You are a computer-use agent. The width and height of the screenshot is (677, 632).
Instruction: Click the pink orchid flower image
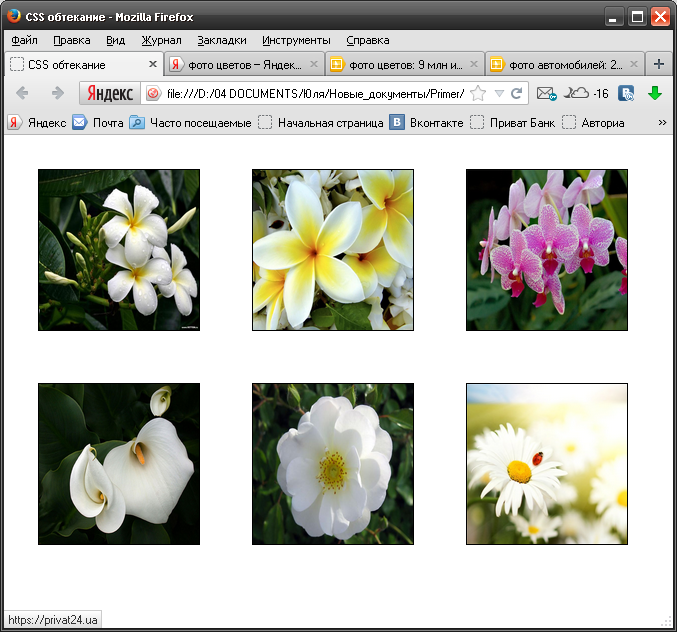coord(547,249)
